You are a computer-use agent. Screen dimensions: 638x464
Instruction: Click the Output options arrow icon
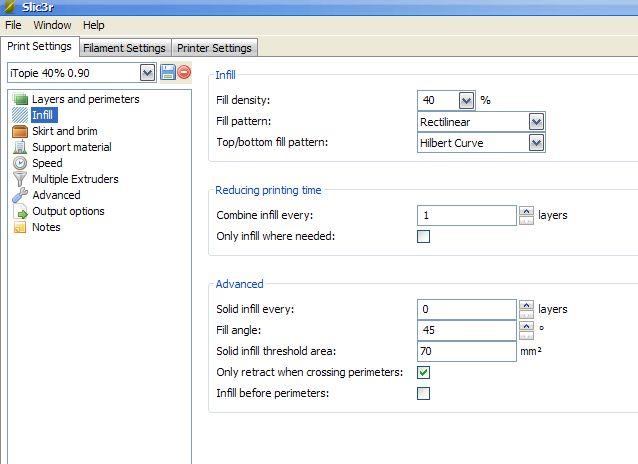pyautogui.click(x=21, y=211)
